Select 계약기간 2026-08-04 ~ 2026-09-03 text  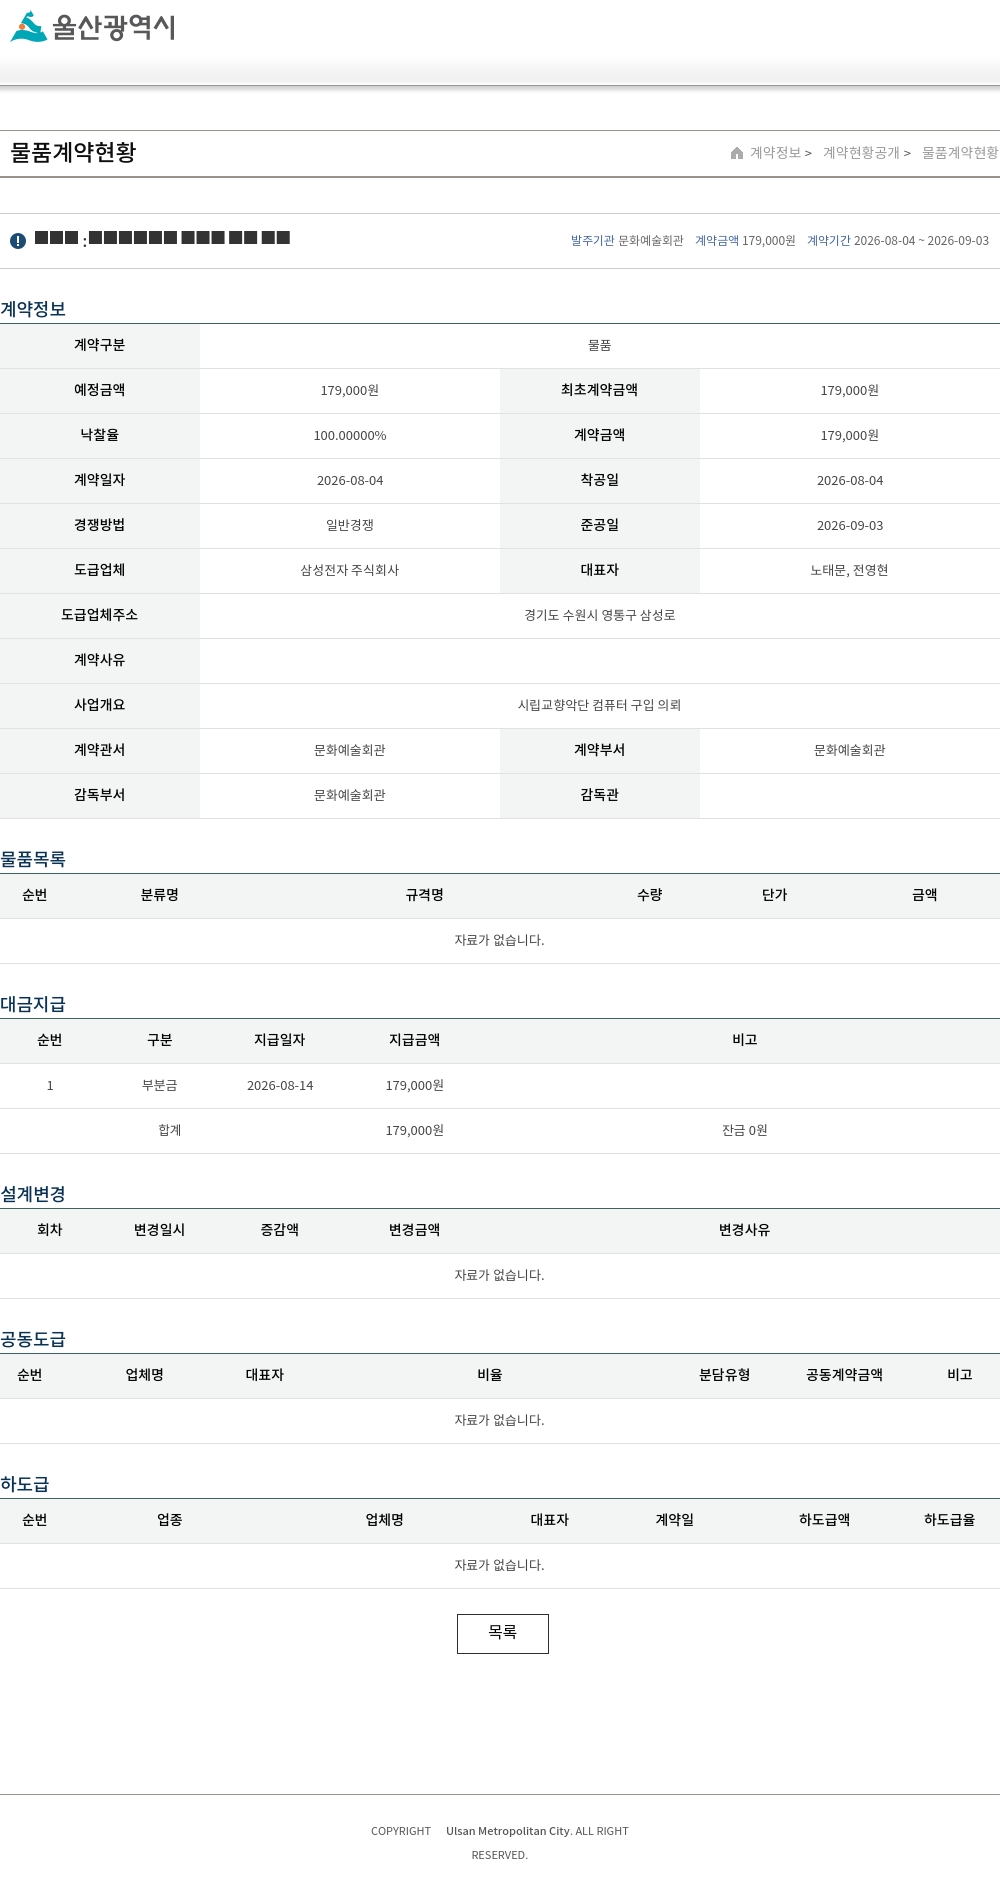[x=898, y=241]
